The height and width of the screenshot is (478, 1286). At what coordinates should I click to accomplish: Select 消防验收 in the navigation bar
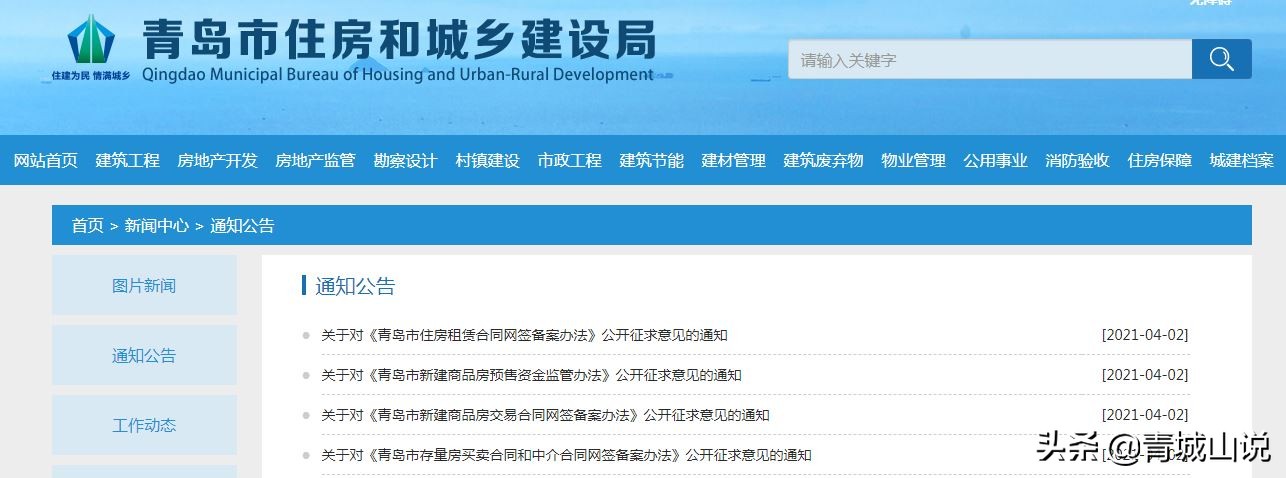tap(1077, 160)
